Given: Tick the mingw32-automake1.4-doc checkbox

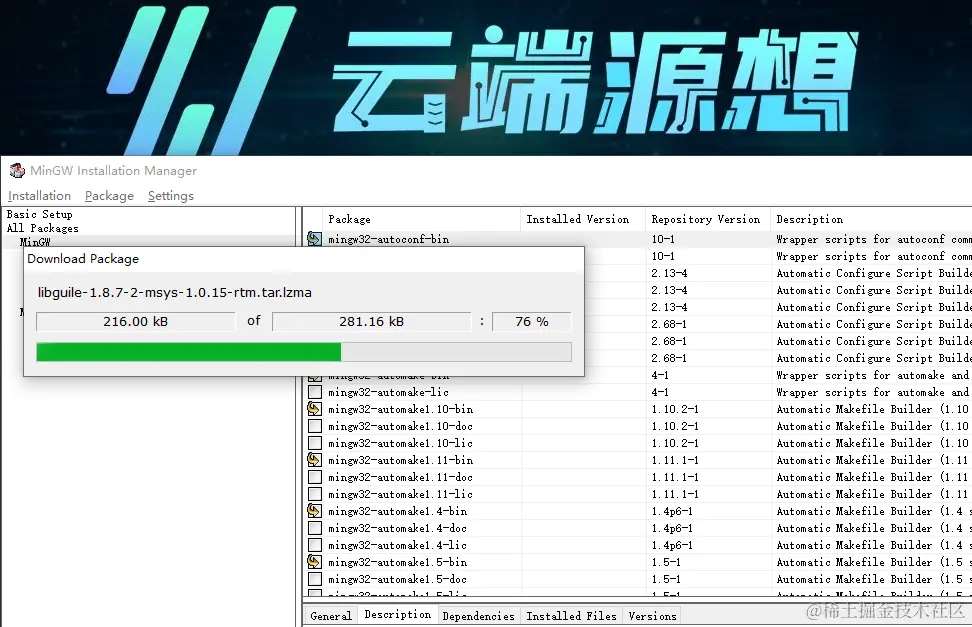Looking at the screenshot, I should [x=315, y=528].
